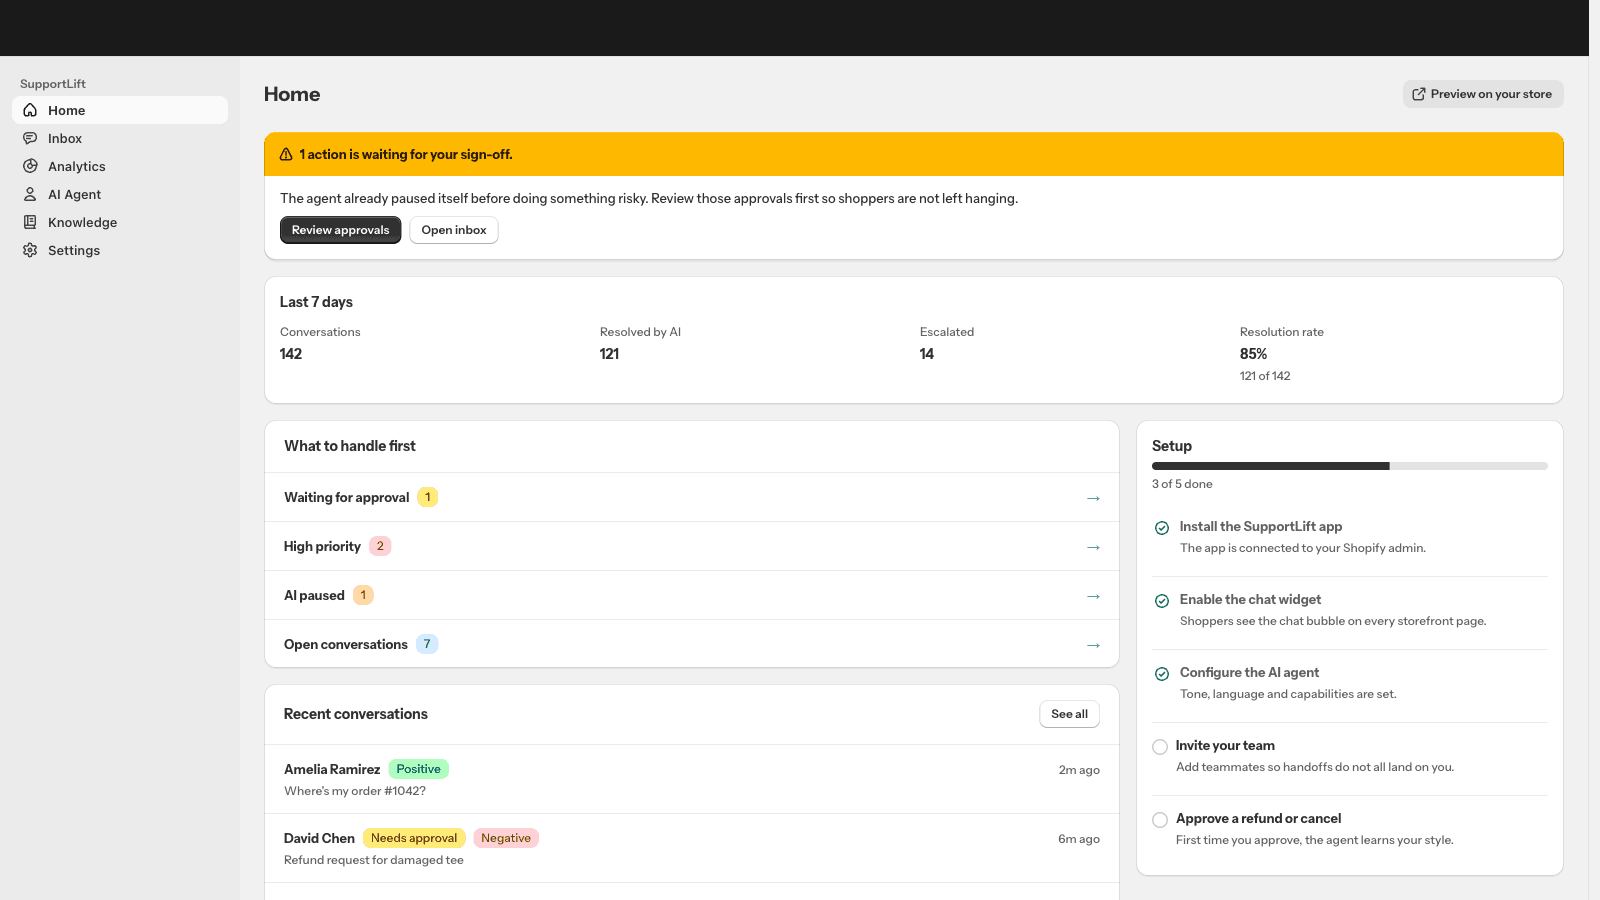Open Knowledge in the sidebar menu
Viewport: 1600px width, 900px height.
(x=120, y=222)
